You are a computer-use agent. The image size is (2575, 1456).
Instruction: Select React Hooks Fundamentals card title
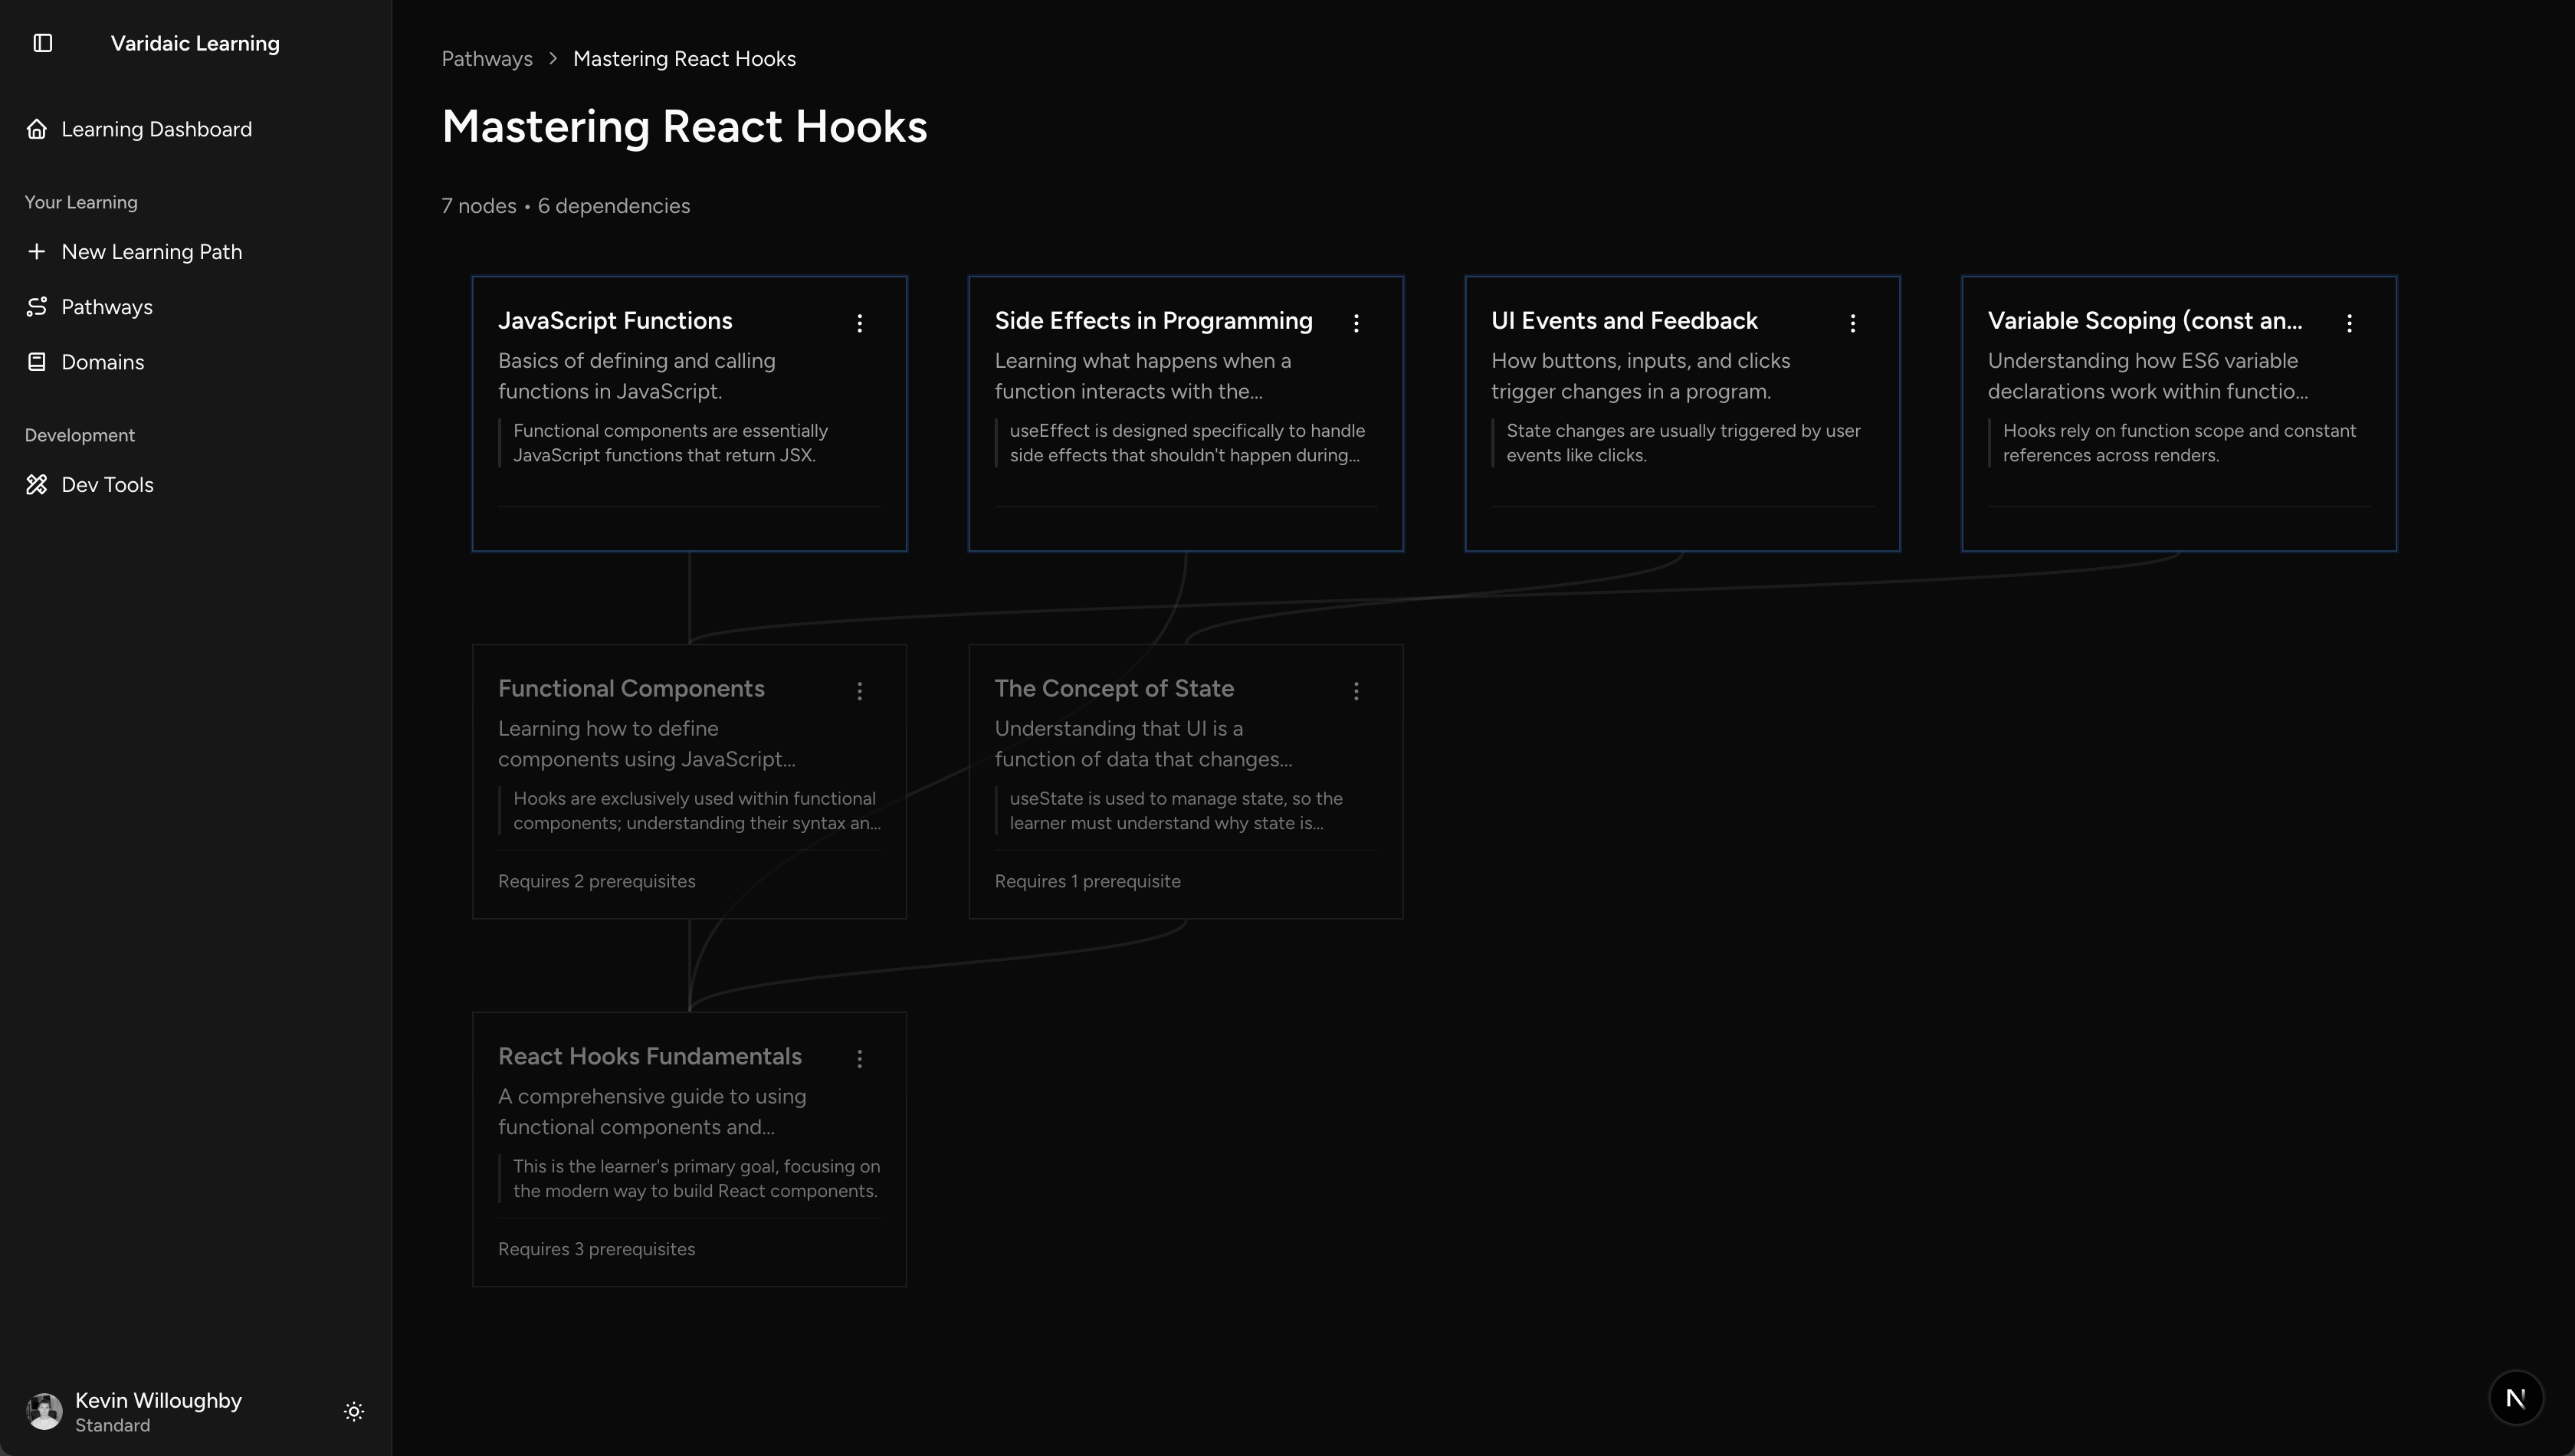tap(650, 1057)
